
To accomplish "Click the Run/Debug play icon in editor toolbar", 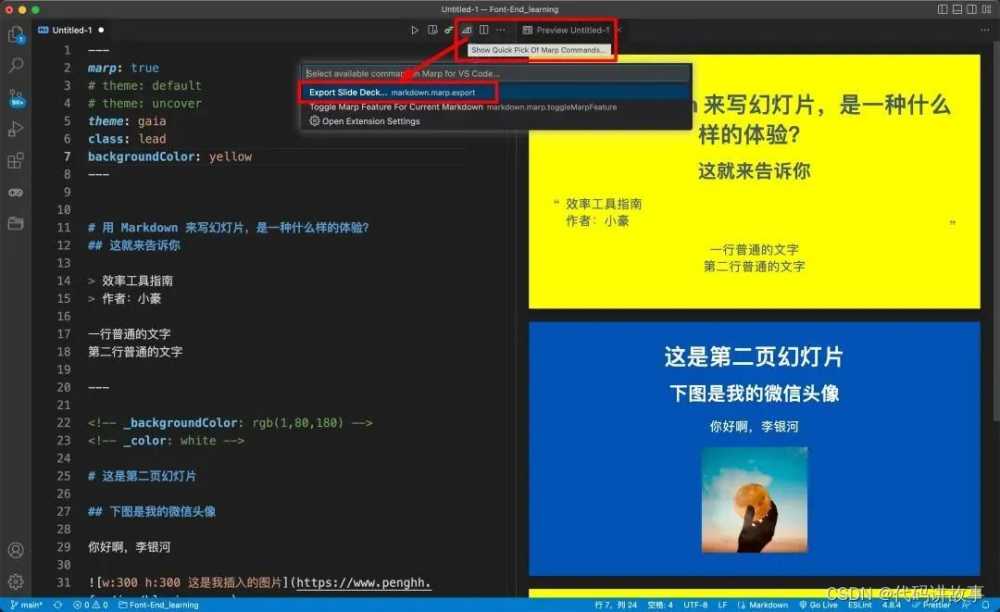I will pyautogui.click(x=415, y=30).
